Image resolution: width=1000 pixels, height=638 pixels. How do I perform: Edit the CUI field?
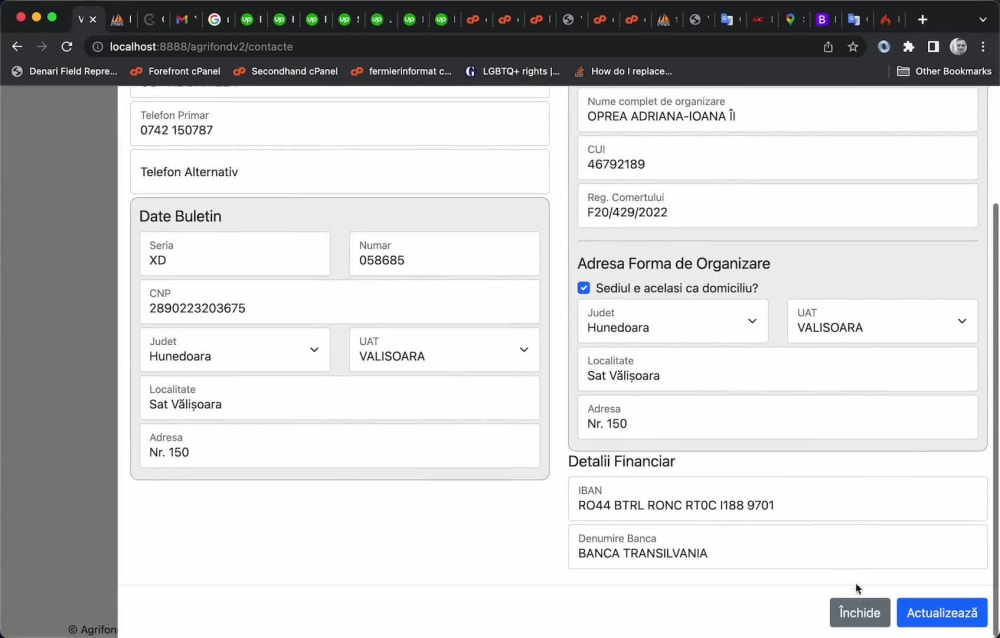coord(777,158)
